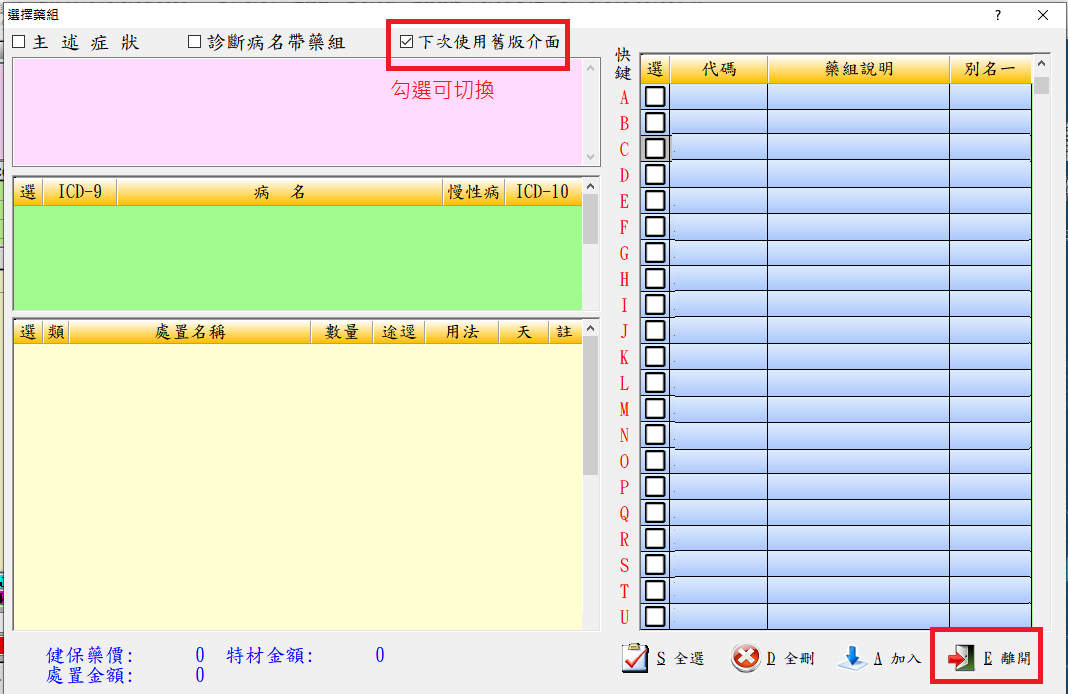The width and height of the screenshot is (1068, 694).
Task: Uncheck 下次使用舊版介面 checkbox
Action: click(x=406, y=43)
